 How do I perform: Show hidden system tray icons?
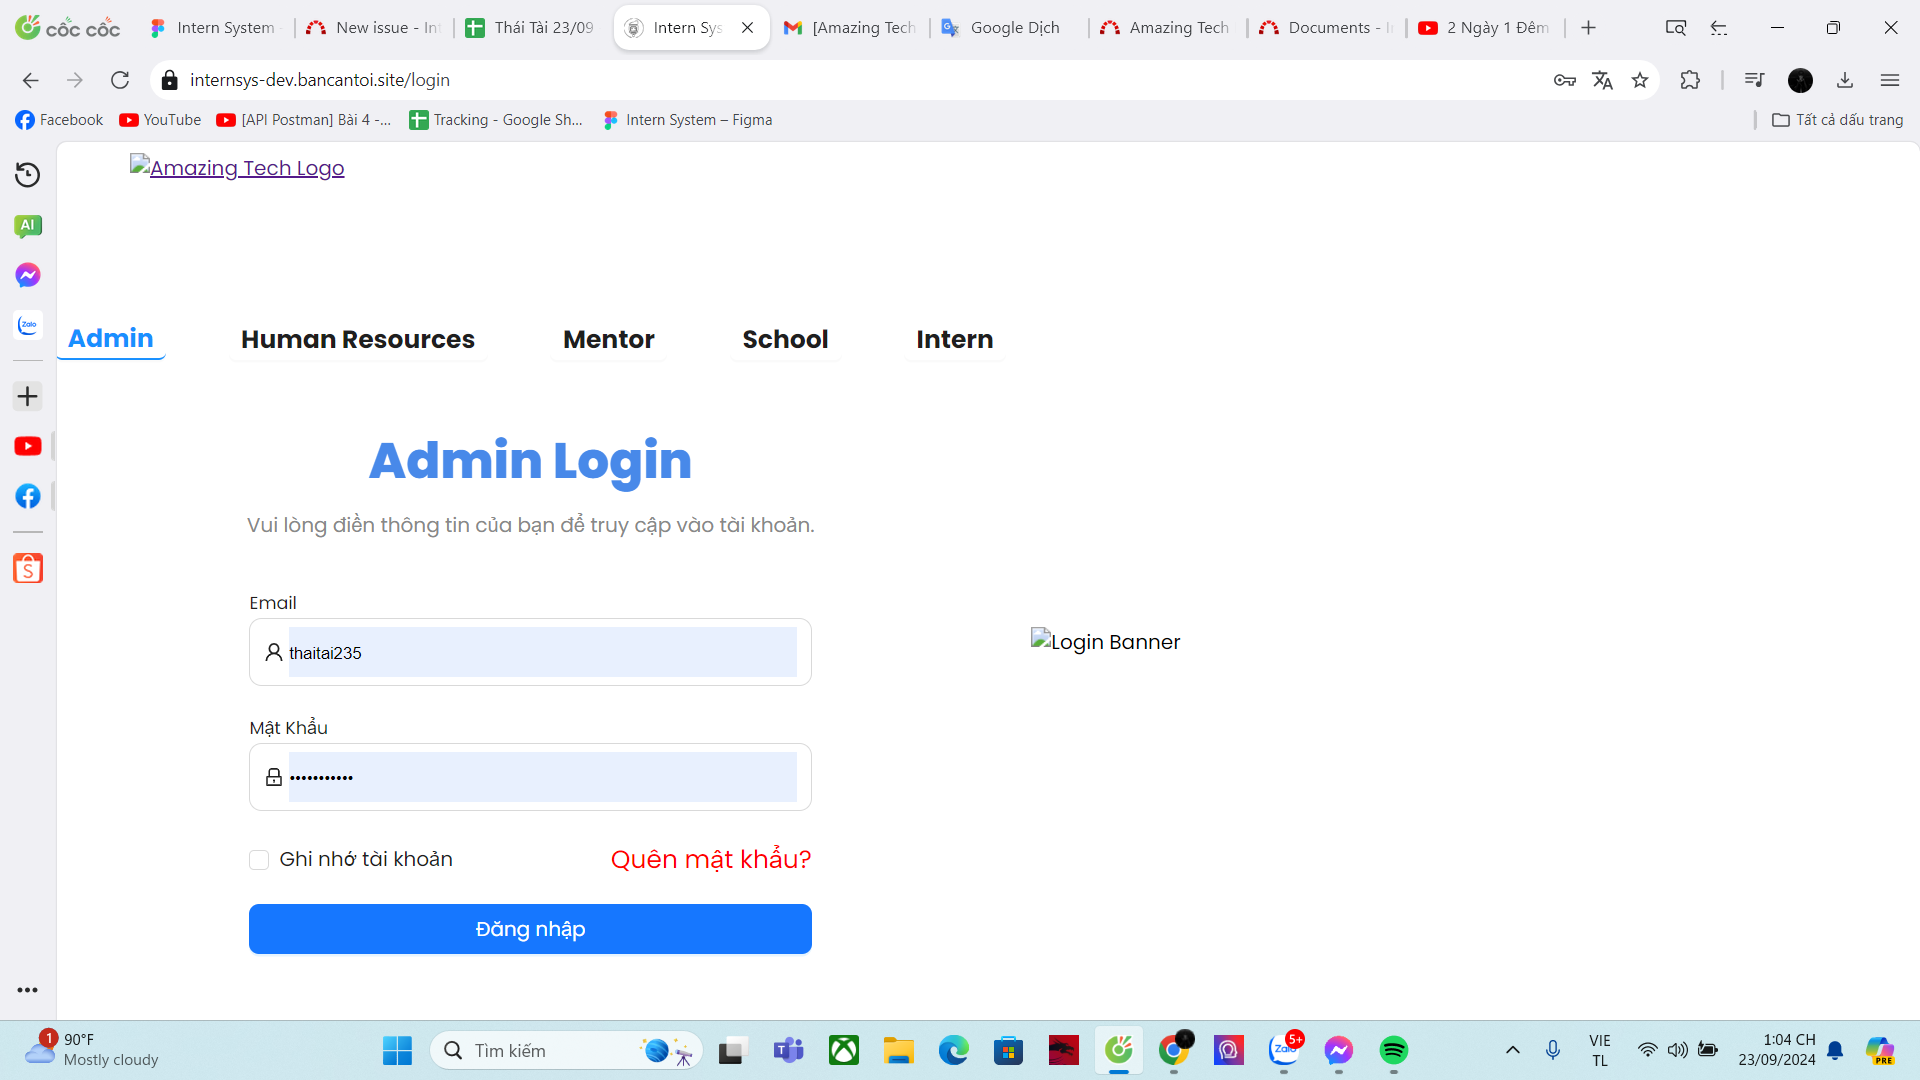(1512, 1050)
